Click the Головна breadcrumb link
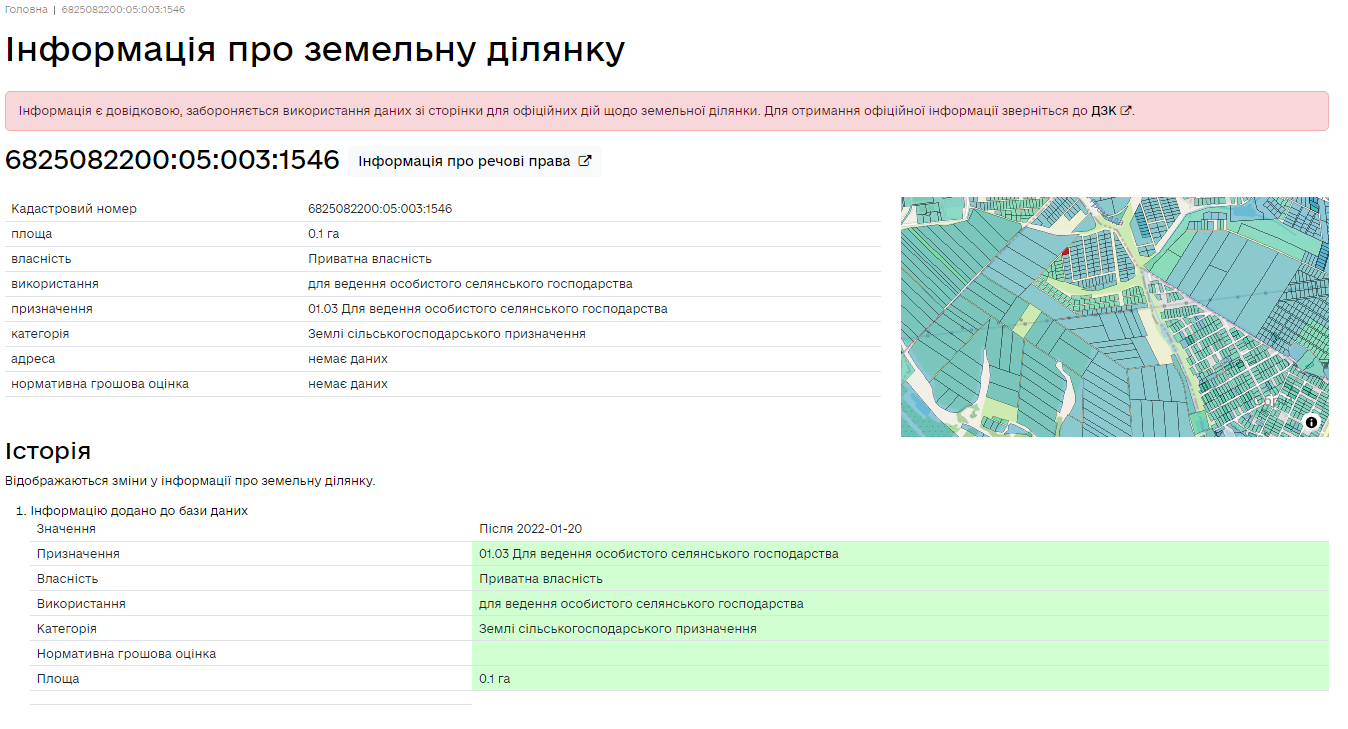Image resolution: width=1348 pixels, height=729 pixels. click(26, 9)
